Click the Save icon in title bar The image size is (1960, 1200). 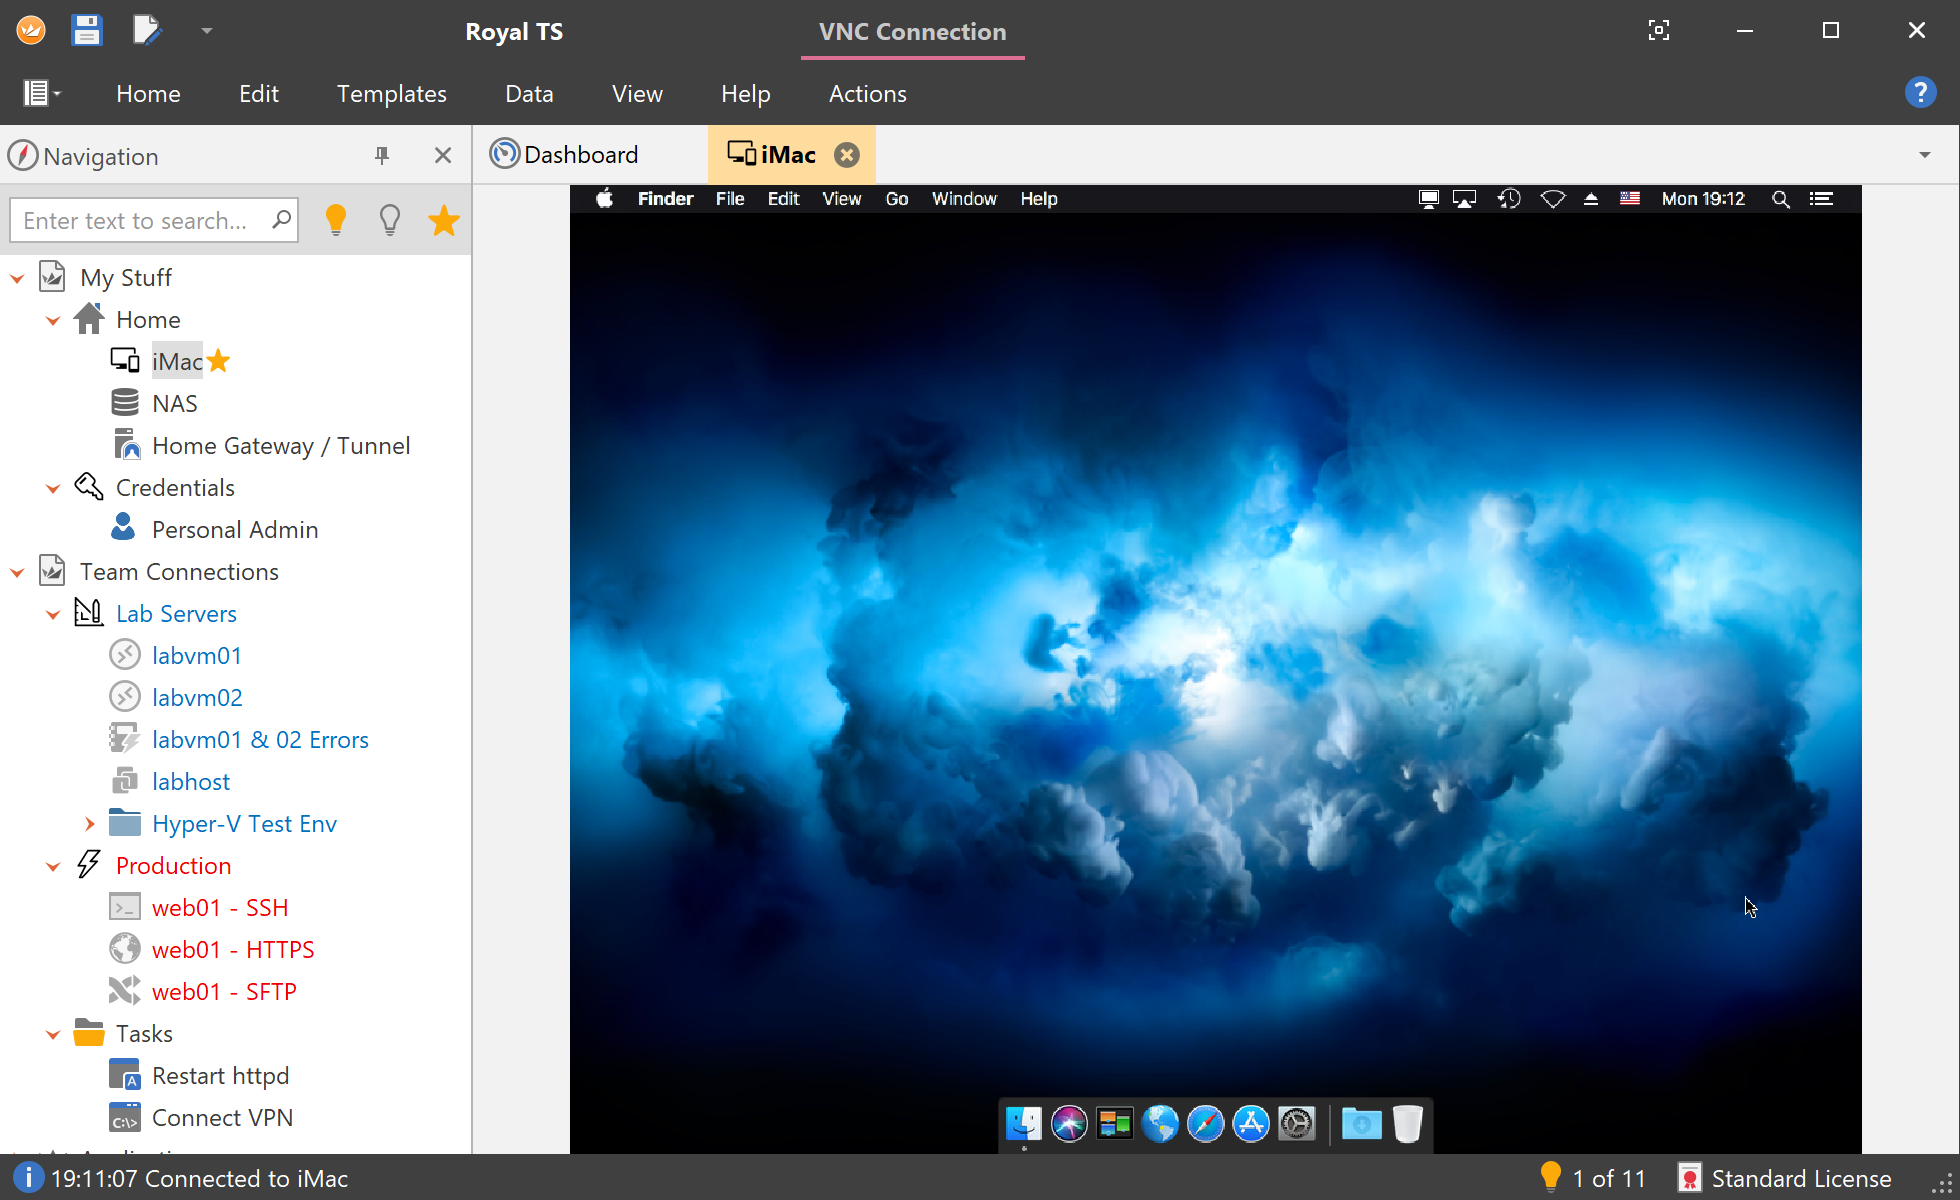pyautogui.click(x=87, y=31)
